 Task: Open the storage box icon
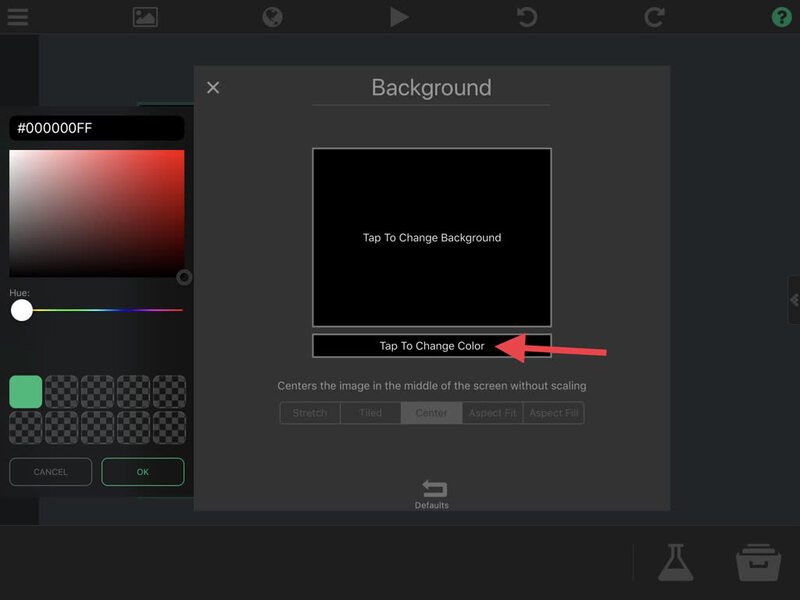[x=758, y=562]
